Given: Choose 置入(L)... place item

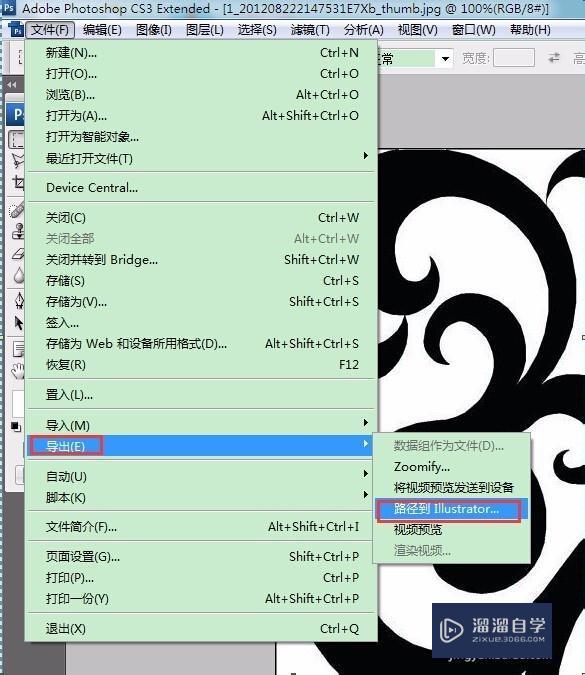Looking at the screenshot, I should [202, 394].
